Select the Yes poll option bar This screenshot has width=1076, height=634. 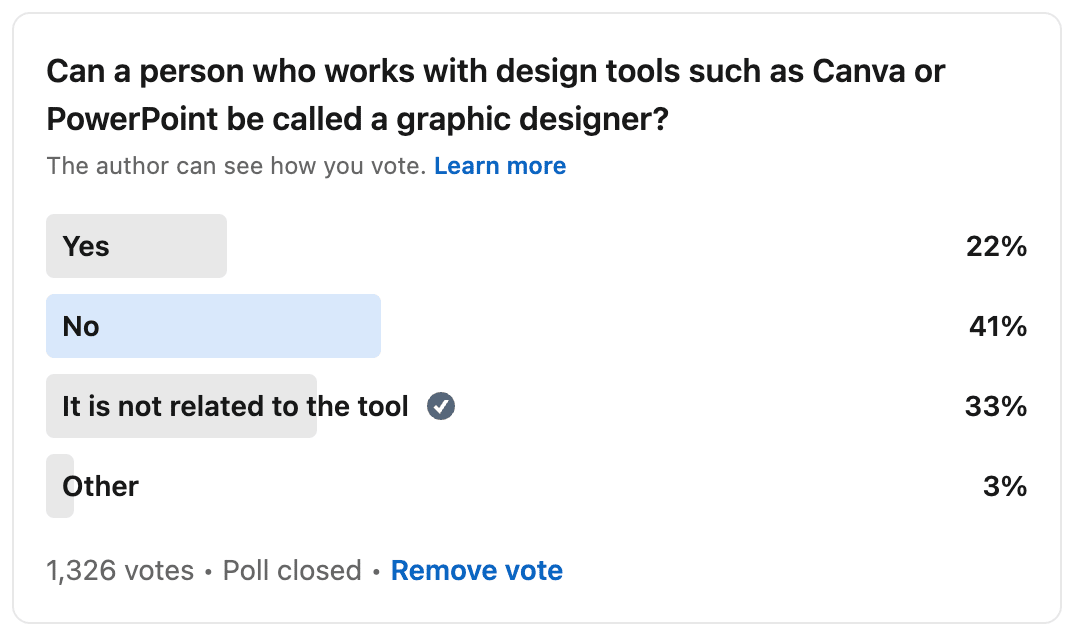coord(137,246)
